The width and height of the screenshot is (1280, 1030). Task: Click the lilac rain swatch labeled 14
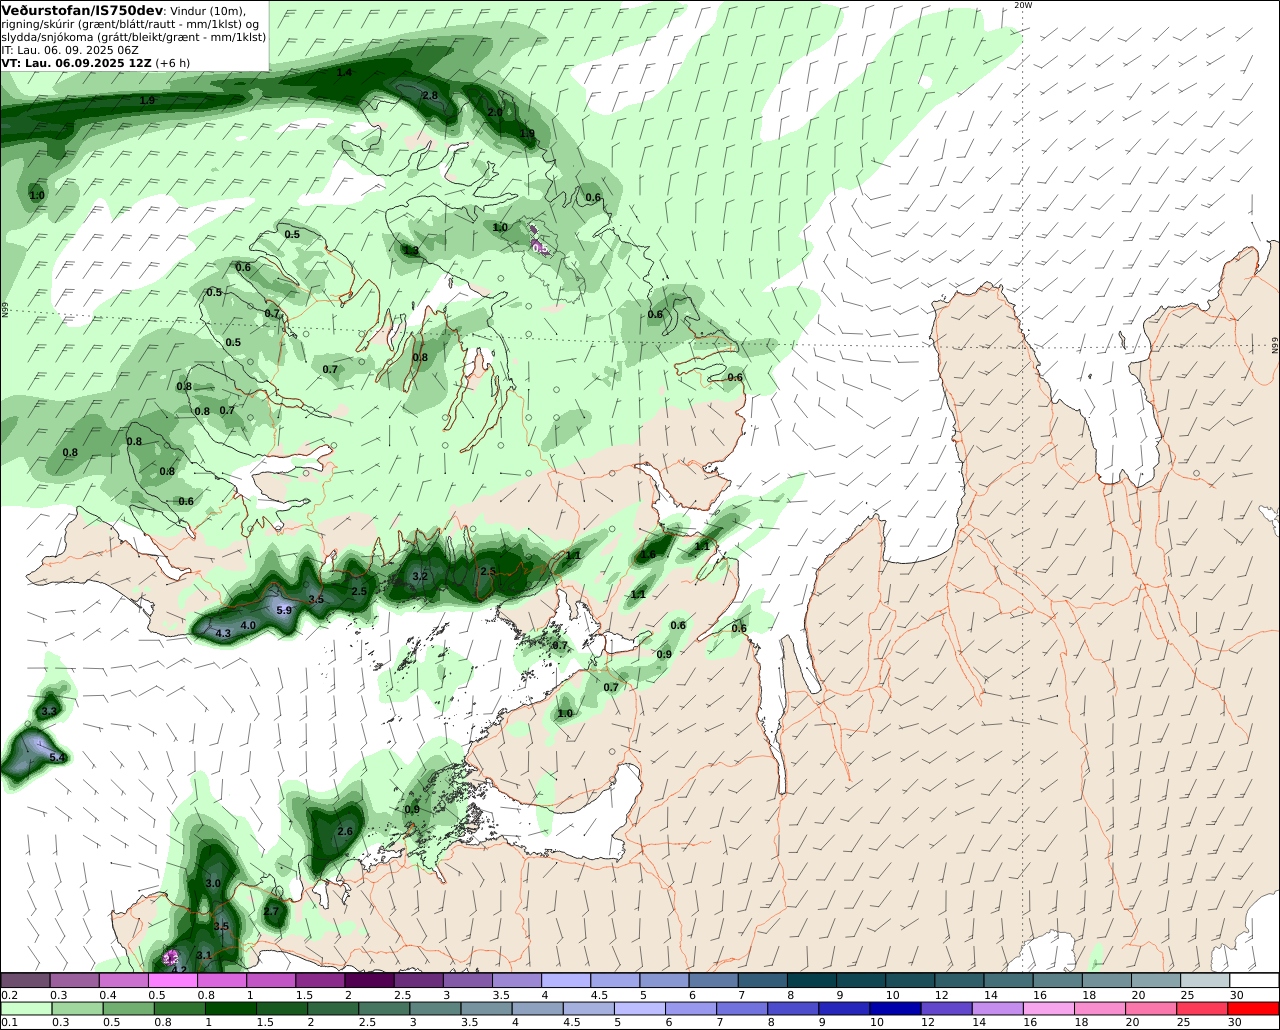click(x=997, y=1009)
